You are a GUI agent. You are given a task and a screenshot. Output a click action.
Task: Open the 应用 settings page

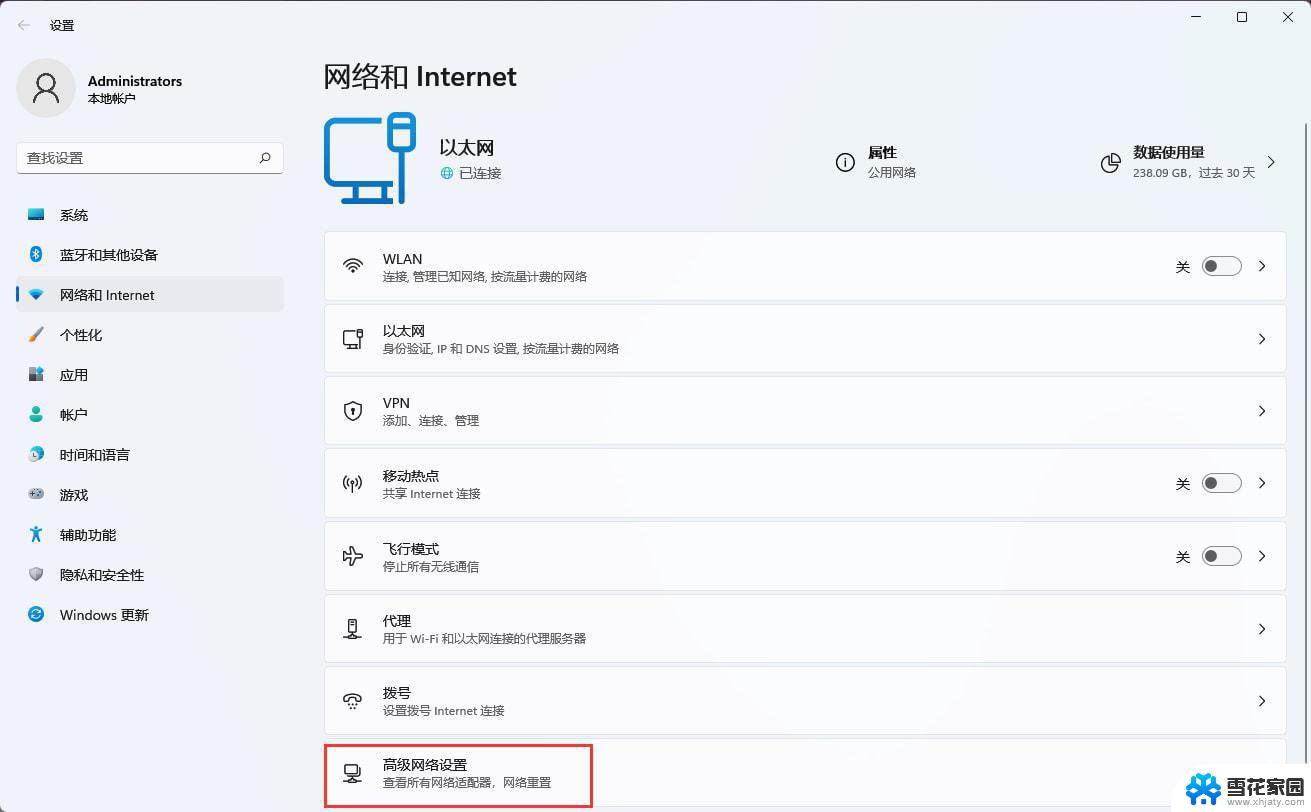click(150, 375)
